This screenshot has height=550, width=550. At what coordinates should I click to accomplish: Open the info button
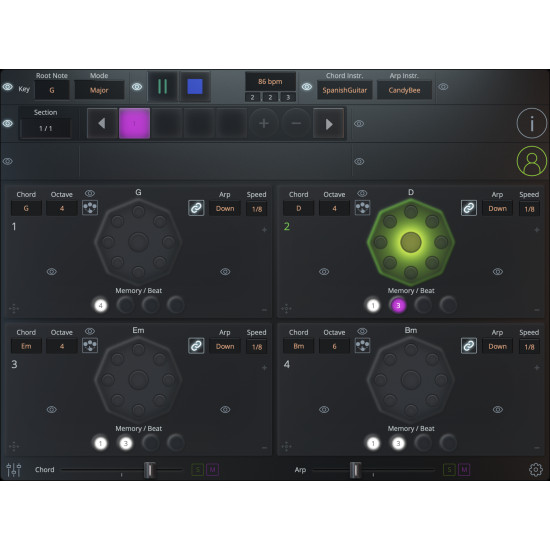(531, 123)
